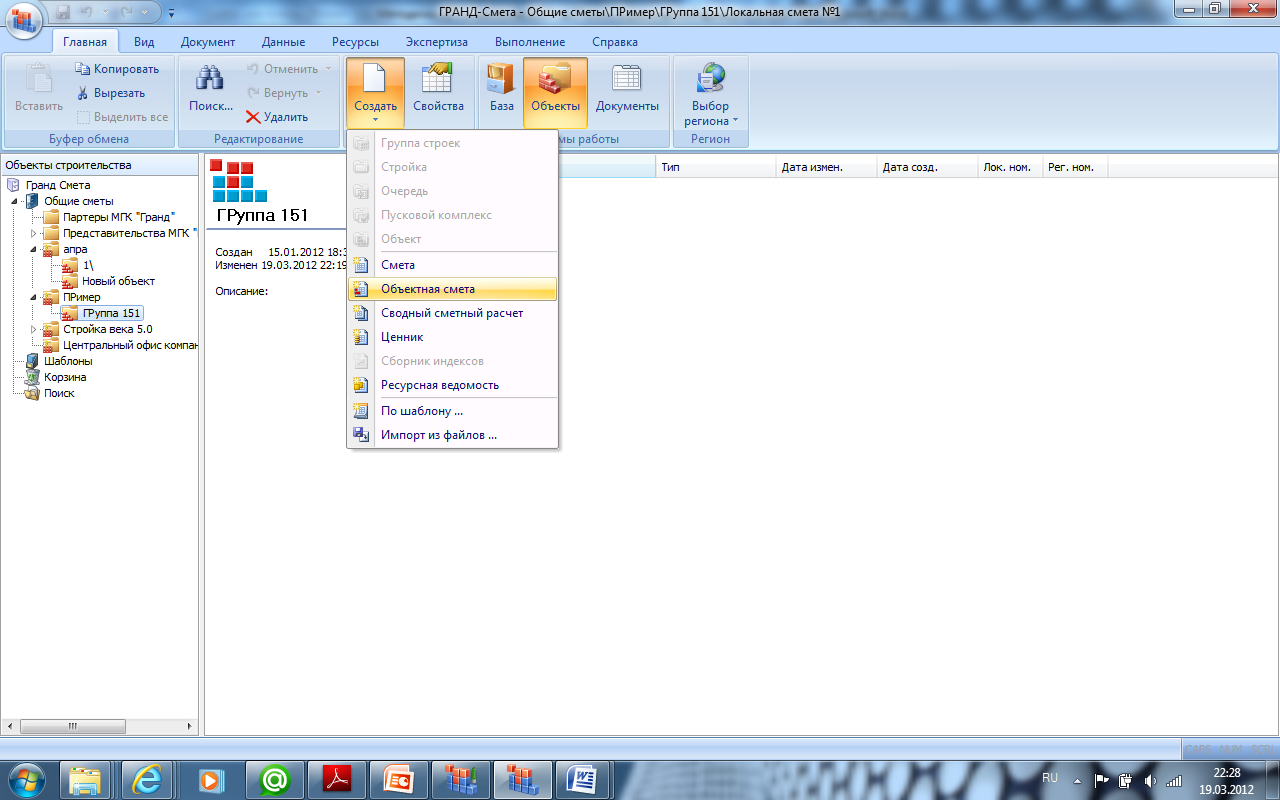
Task: Open the media player taskbar icon
Action: [210, 778]
